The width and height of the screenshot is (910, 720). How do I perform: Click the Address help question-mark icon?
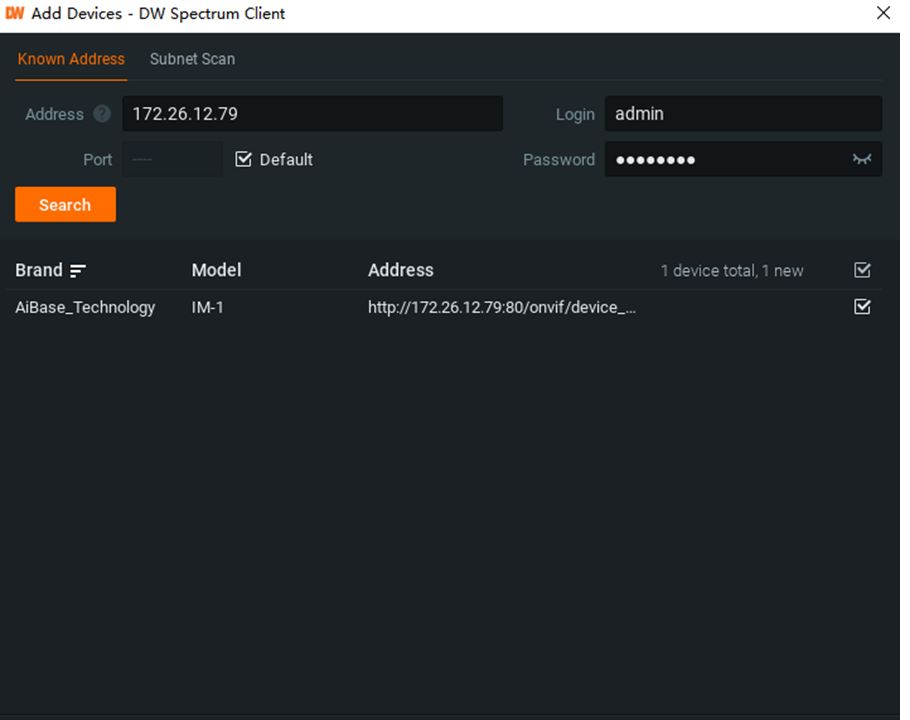(x=102, y=114)
